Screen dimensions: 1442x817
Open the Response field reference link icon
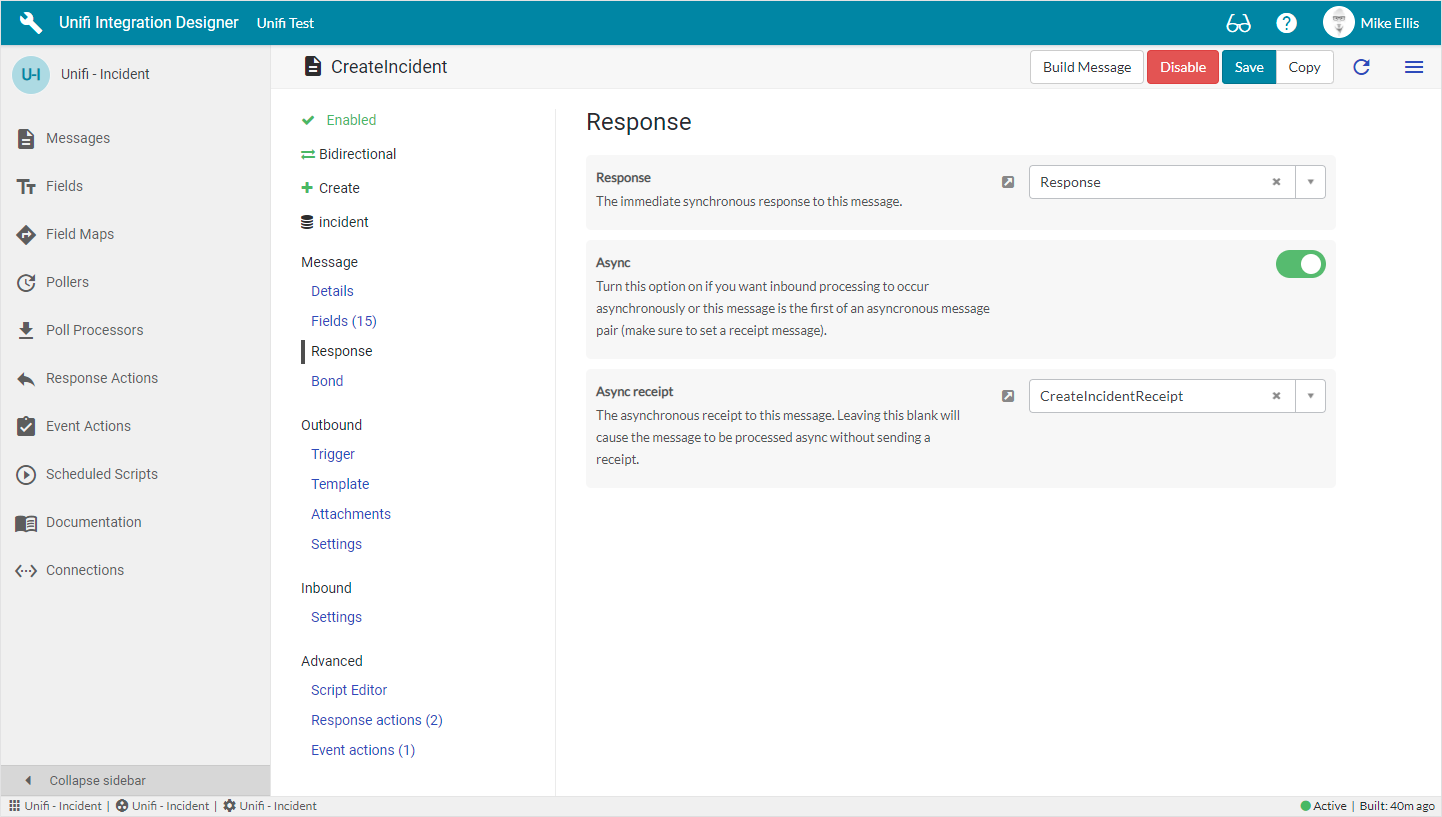click(1008, 182)
